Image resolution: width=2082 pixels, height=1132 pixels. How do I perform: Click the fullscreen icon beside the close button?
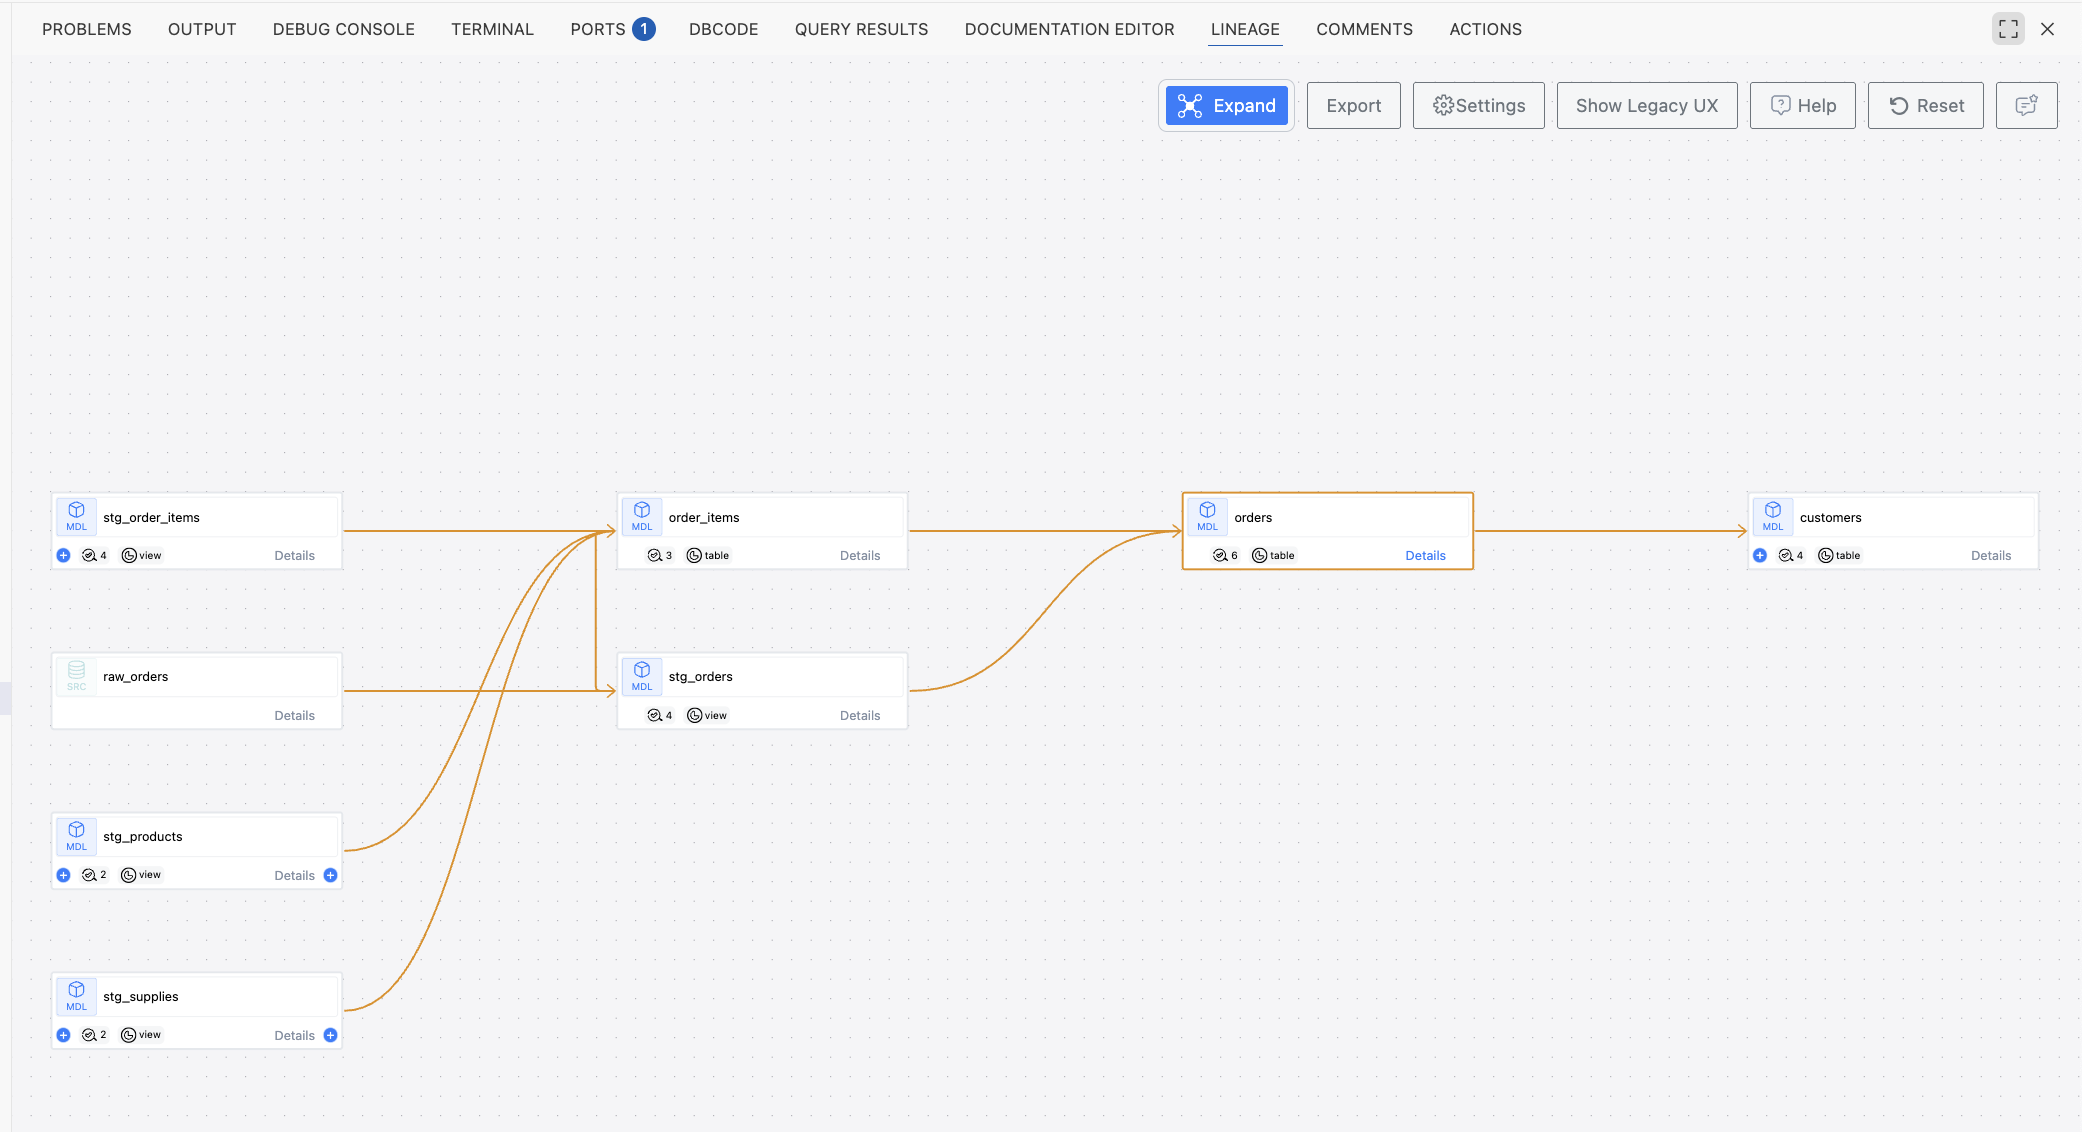click(2008, 28)
